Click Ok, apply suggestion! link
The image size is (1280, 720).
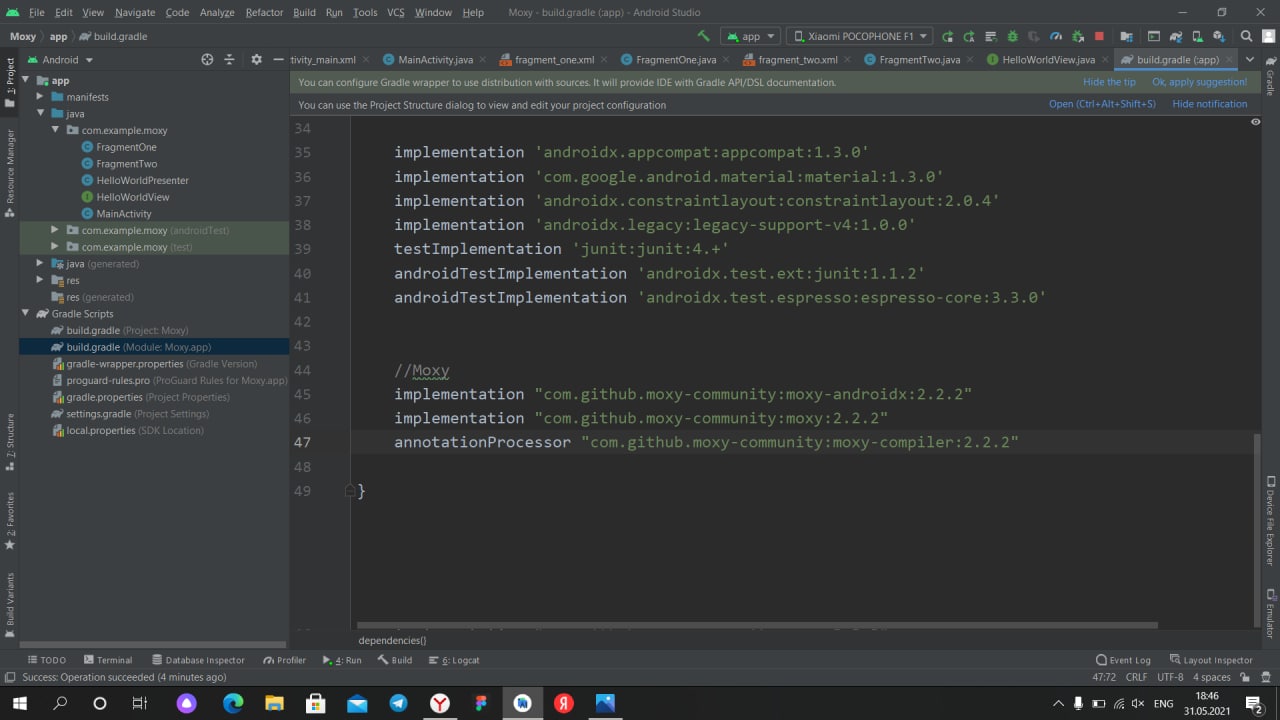tap(1199, 82)
